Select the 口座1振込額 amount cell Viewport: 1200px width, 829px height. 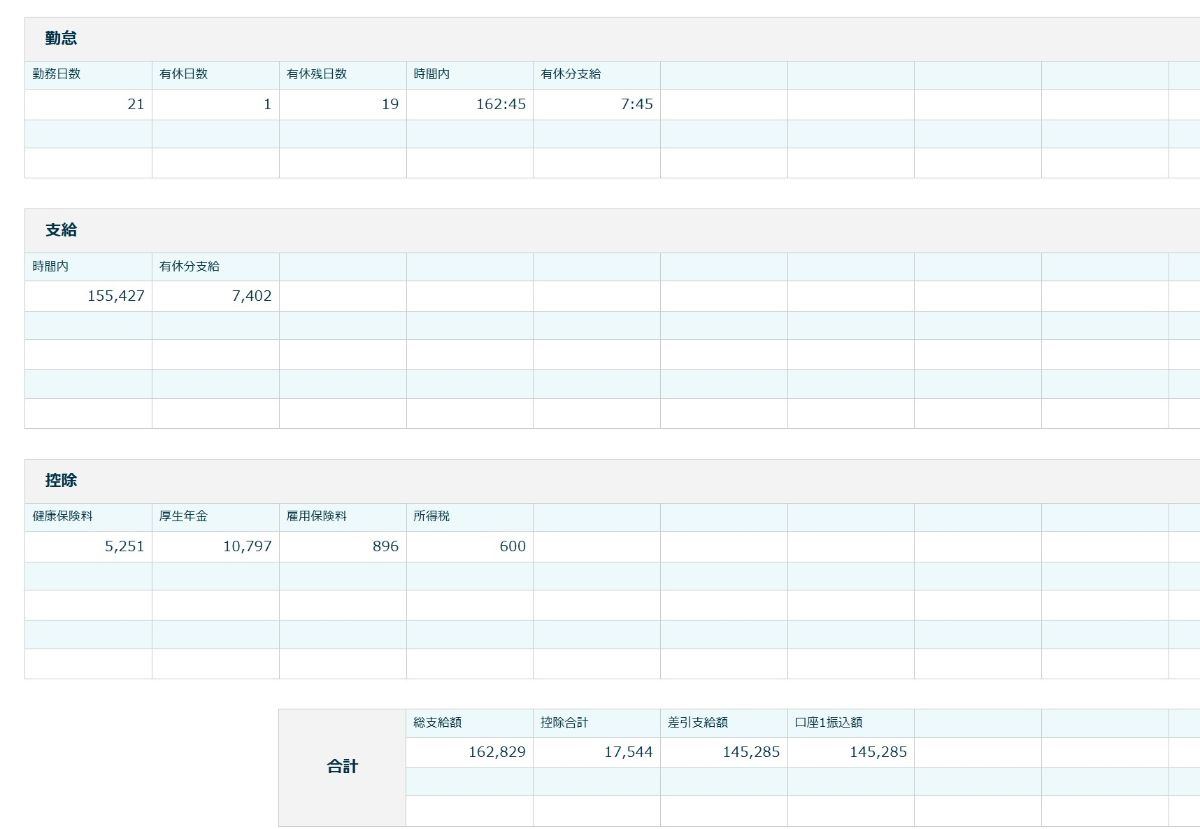[850, 752]
